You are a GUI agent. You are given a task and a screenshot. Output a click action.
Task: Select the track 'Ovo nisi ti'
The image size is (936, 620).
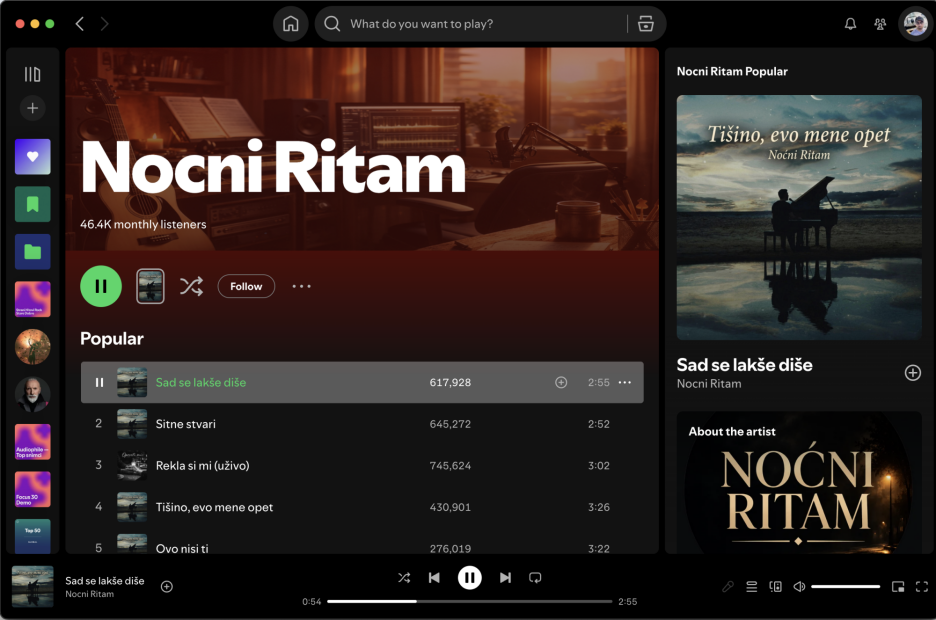[362, 542]
